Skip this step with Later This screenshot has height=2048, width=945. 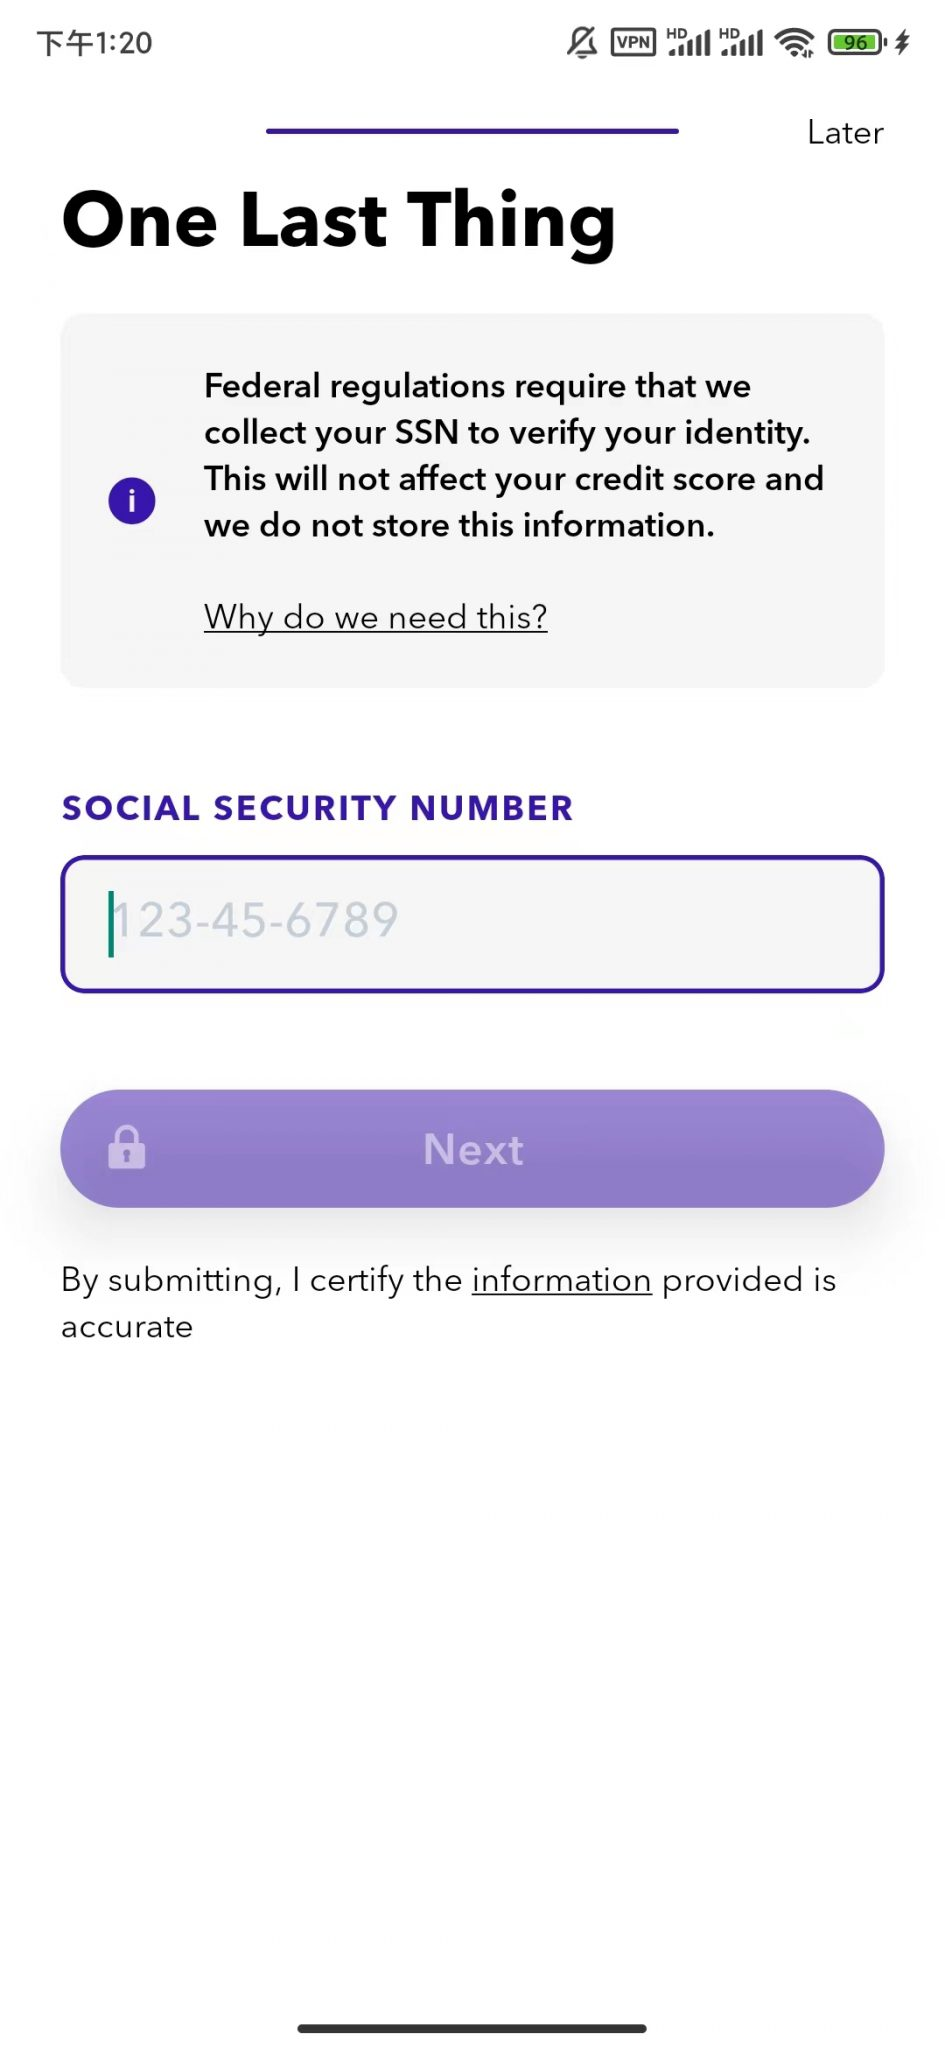(x=845, y=133)
